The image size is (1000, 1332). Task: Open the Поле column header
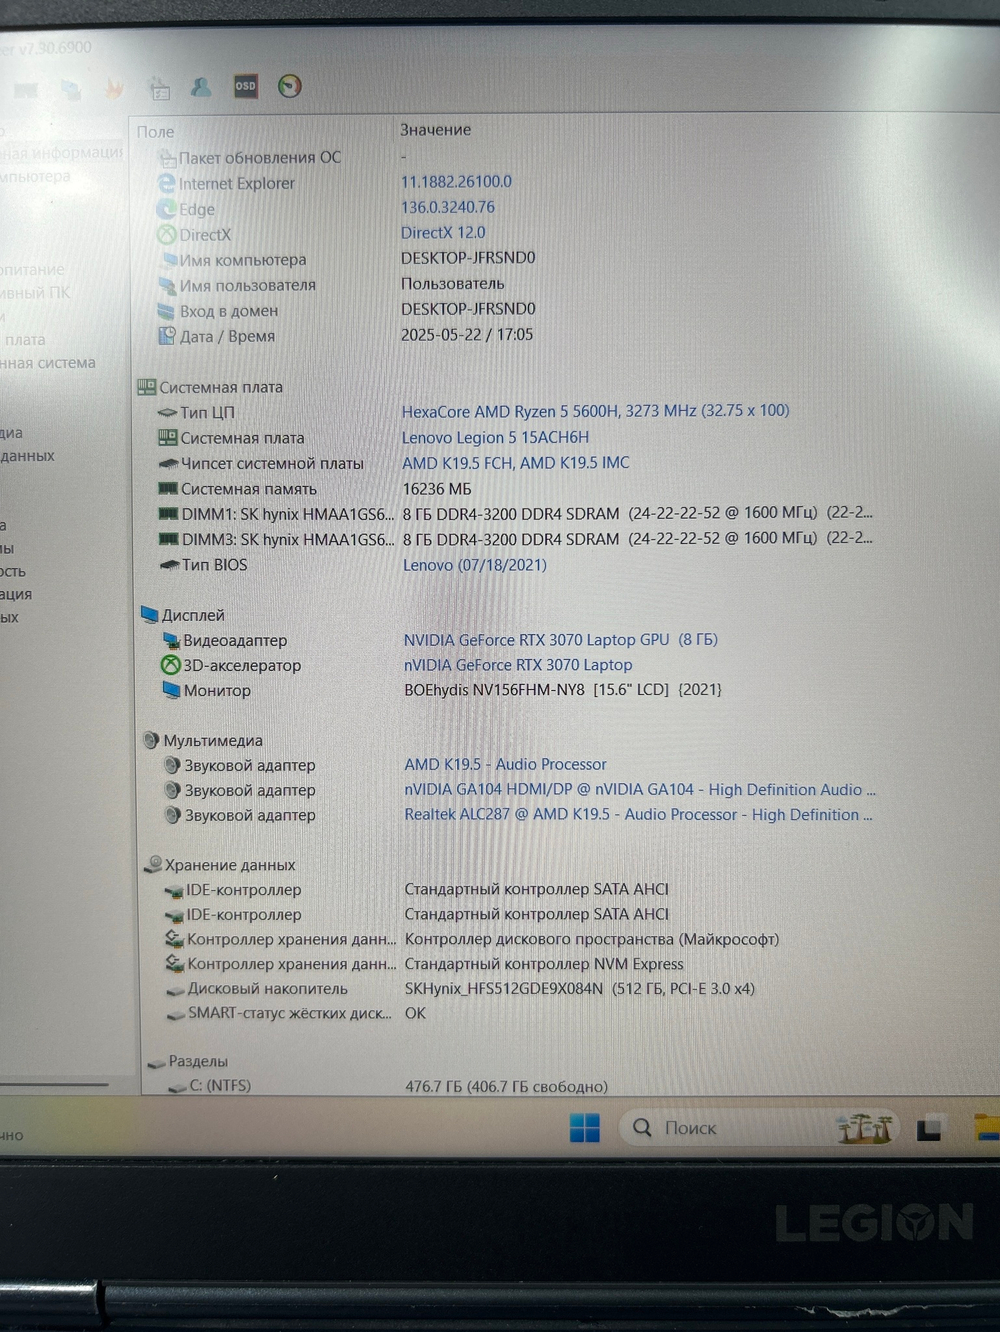pyautogui.click(x=157, y=130)
